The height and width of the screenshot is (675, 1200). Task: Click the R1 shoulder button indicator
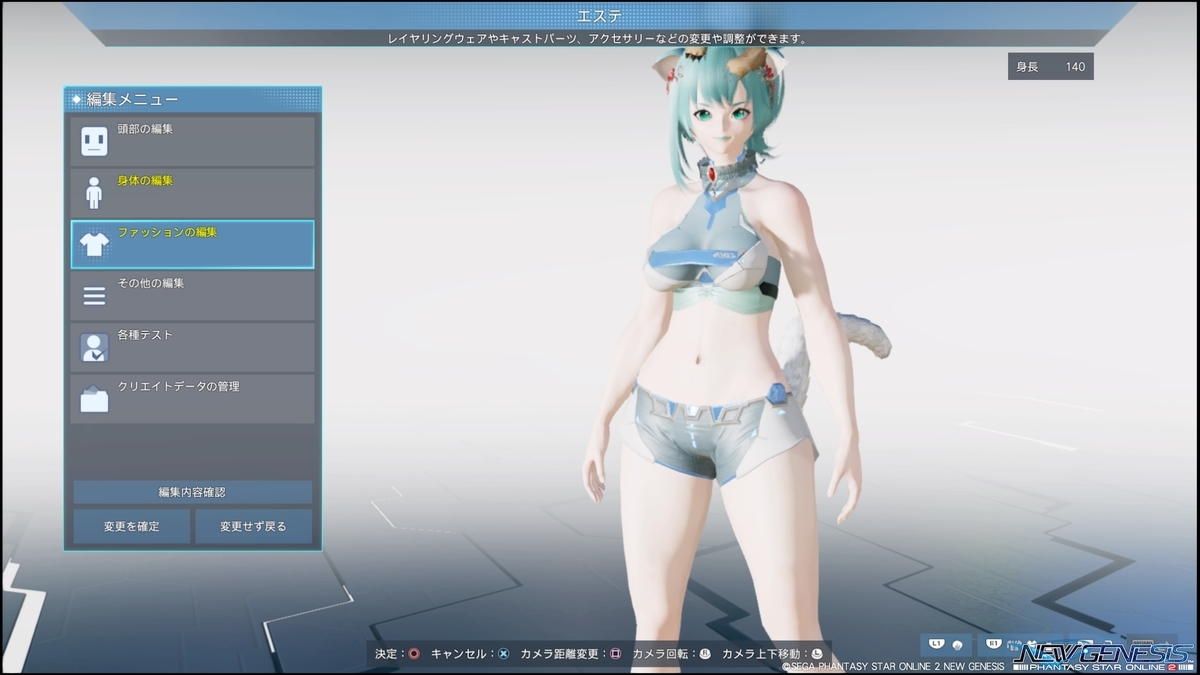click(994, 644)
